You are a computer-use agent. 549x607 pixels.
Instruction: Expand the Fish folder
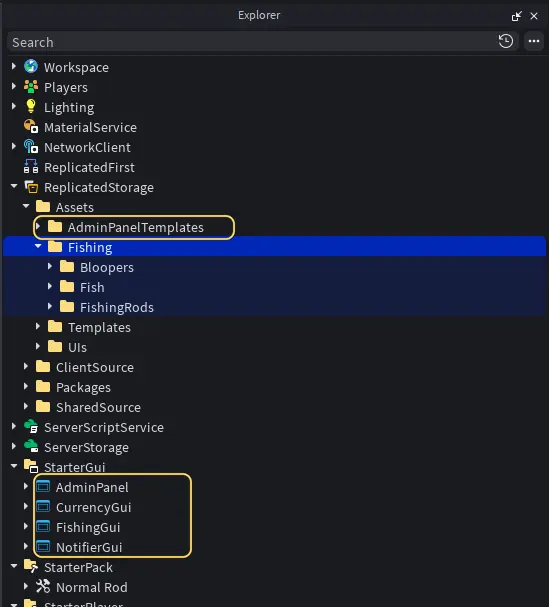tap(50, 286)
